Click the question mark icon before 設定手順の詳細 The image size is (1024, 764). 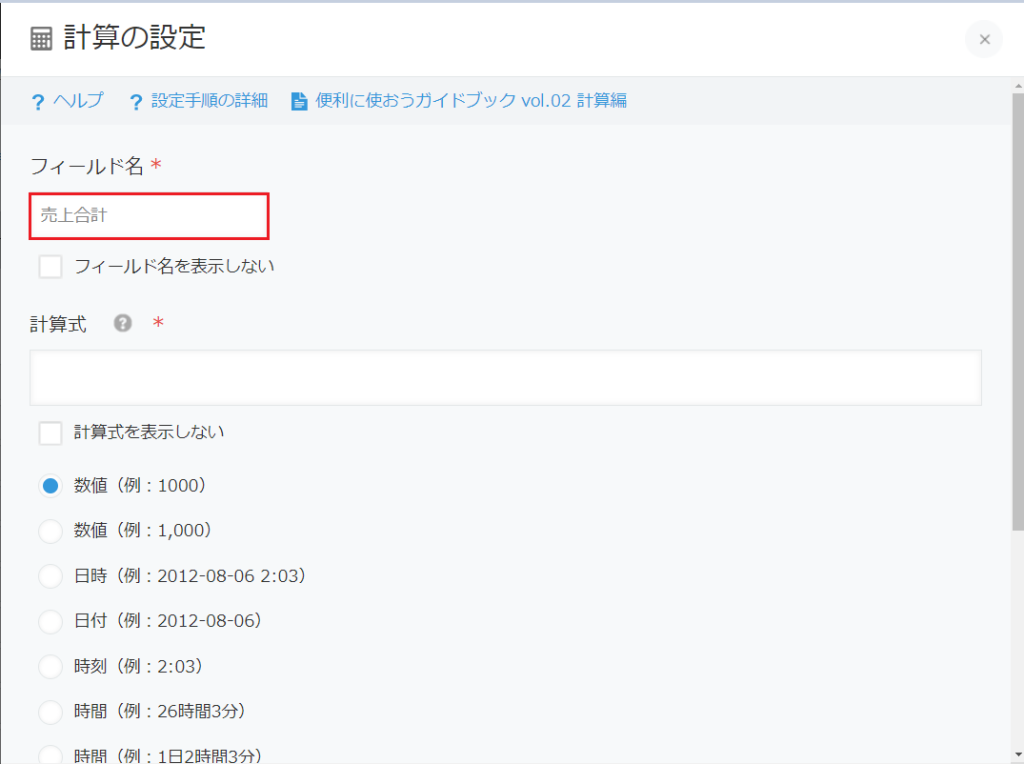(x=136, y=102)
